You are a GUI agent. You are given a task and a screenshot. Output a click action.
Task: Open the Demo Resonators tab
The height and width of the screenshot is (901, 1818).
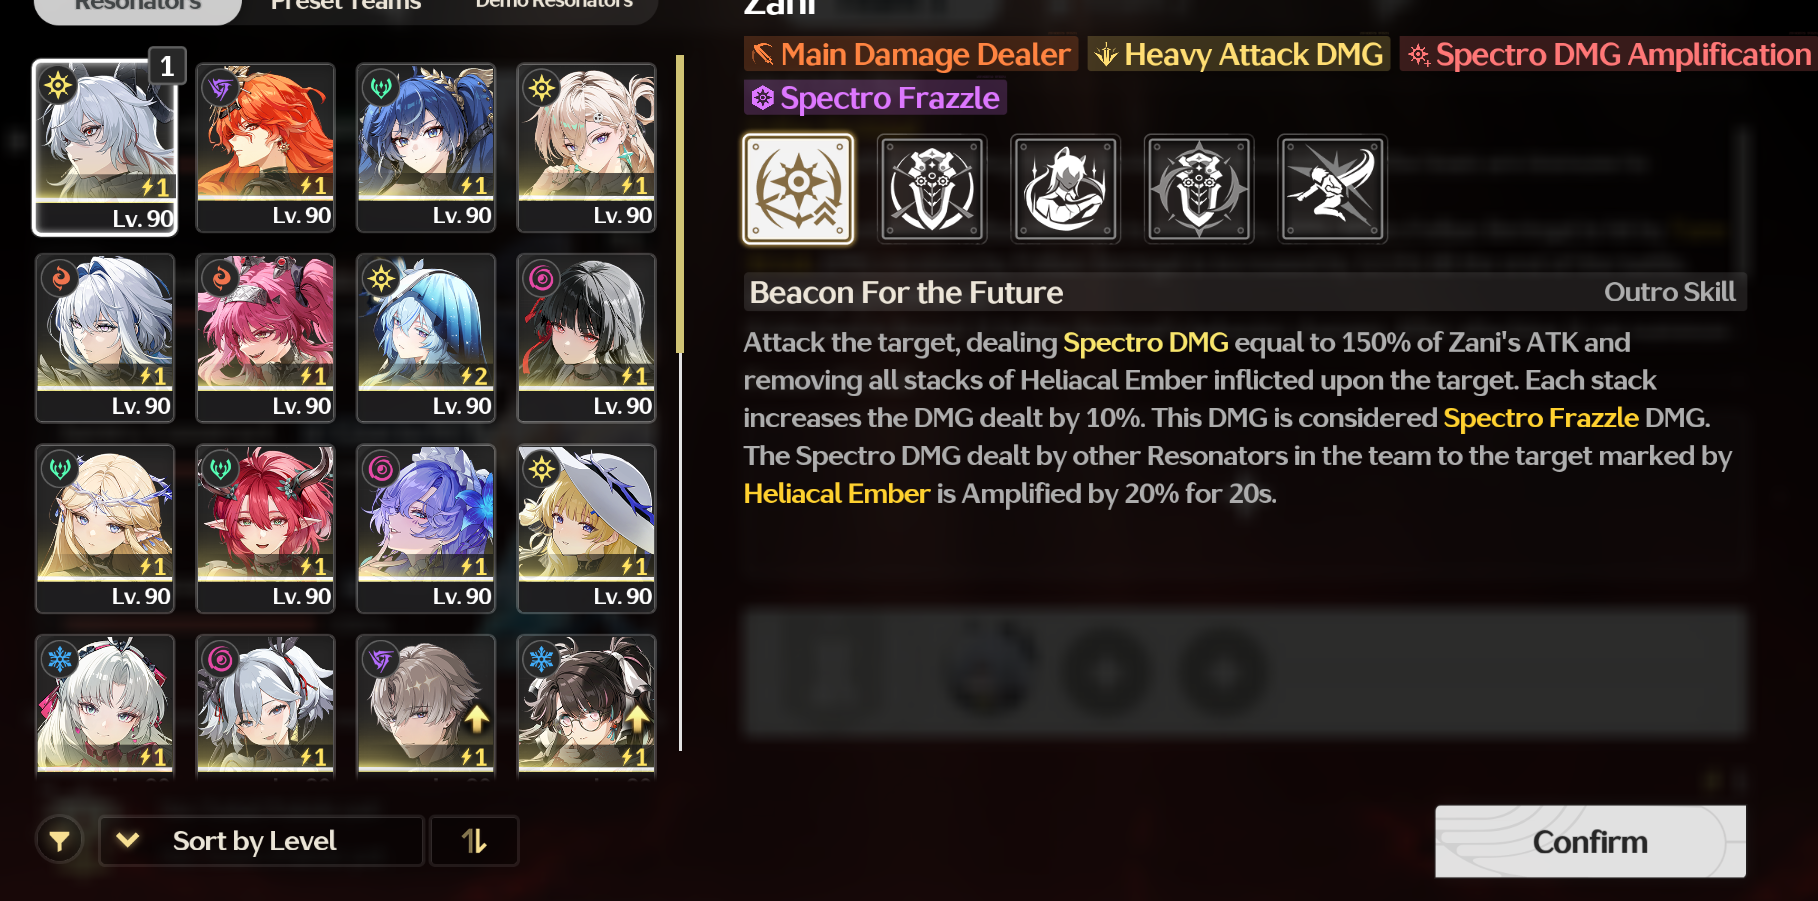(554, 4)
